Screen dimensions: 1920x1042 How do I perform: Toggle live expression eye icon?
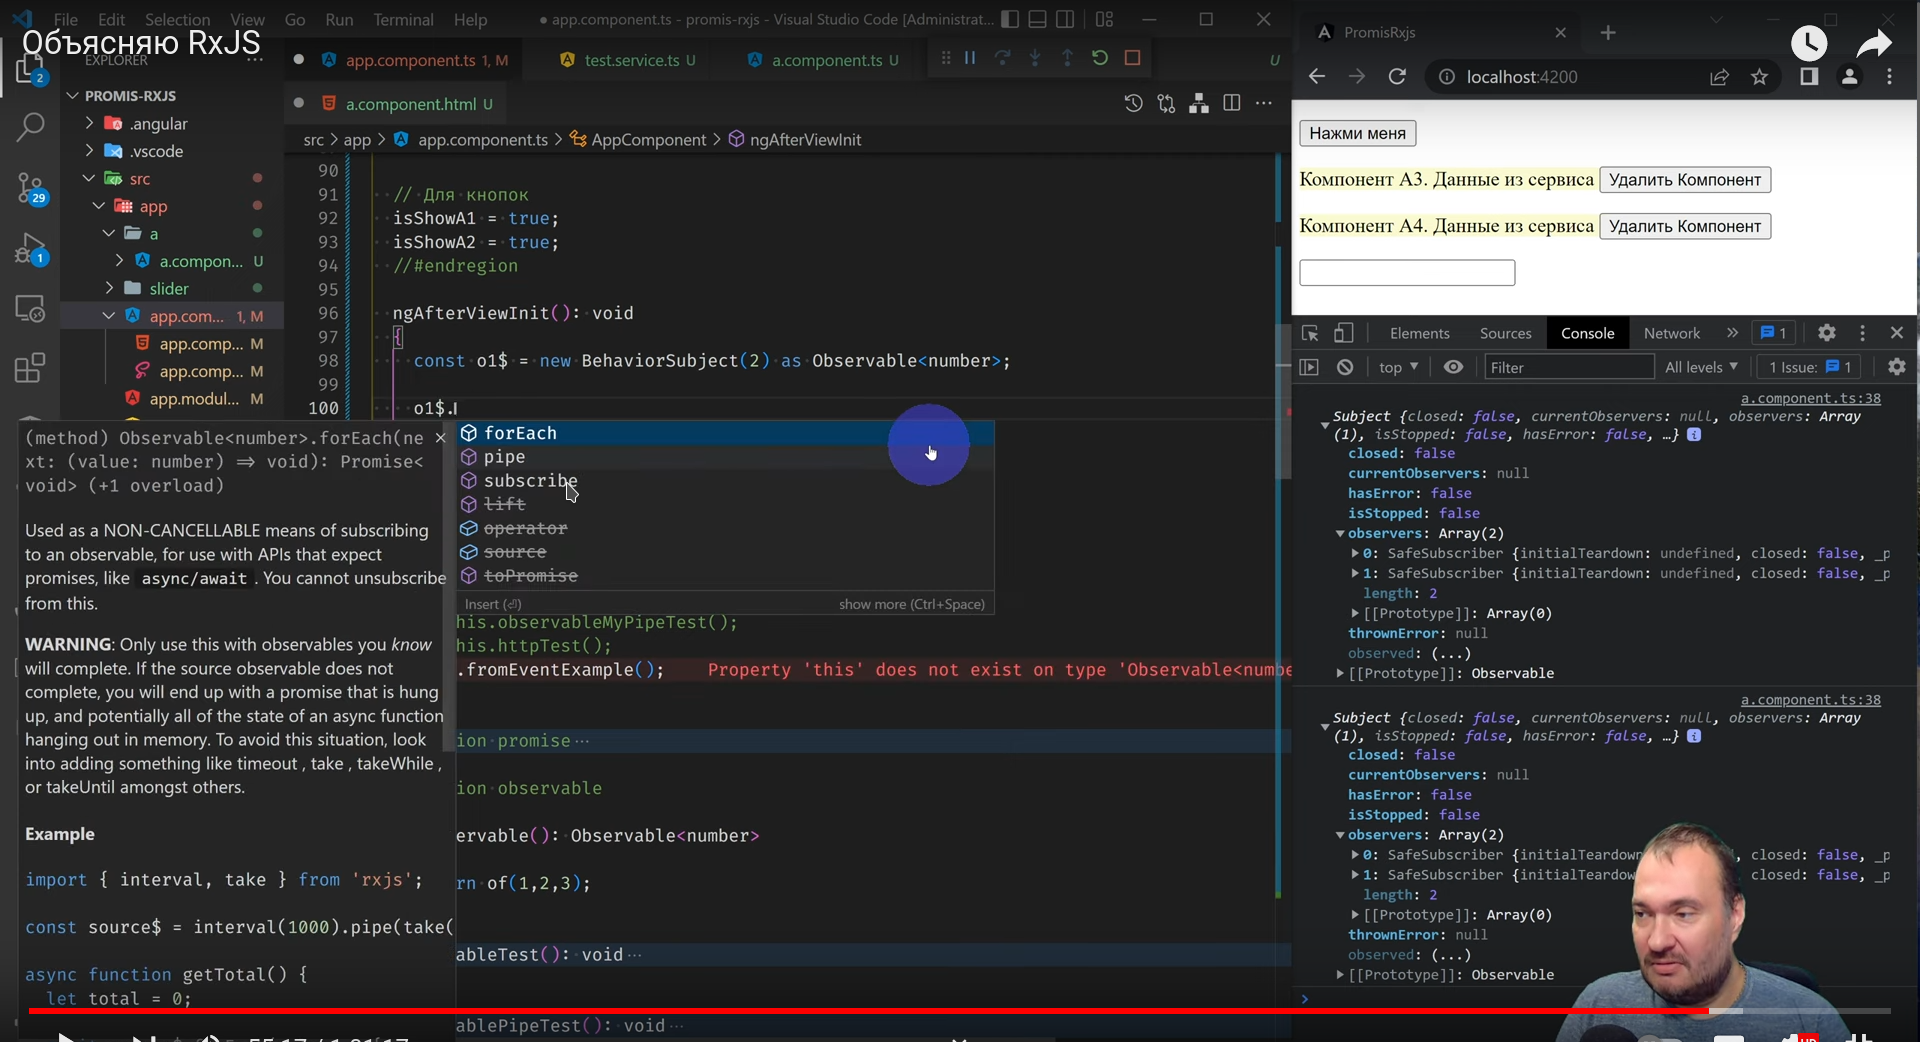coord(1453,368)
